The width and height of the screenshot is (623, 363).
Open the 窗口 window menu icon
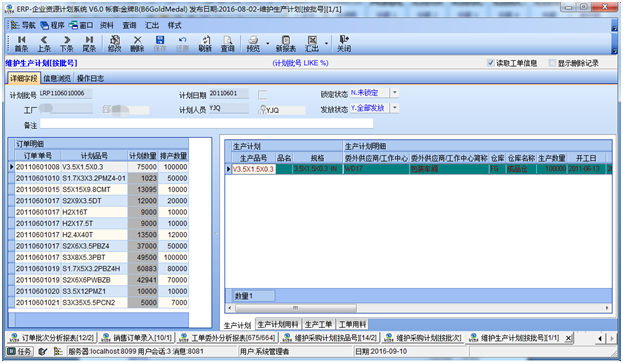pyautogui.click(x=81, y=25)
